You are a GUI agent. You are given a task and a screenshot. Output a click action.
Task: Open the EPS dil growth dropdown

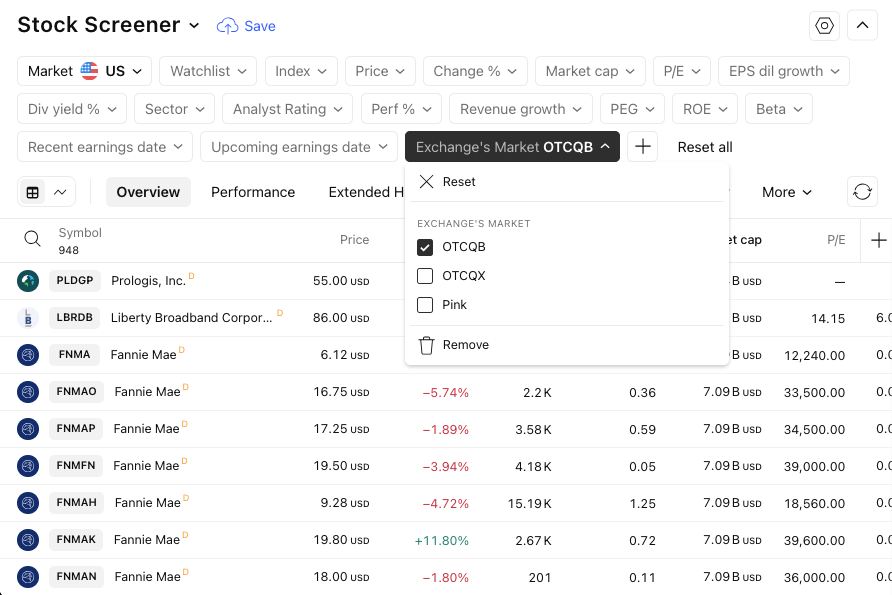[784, 71]
